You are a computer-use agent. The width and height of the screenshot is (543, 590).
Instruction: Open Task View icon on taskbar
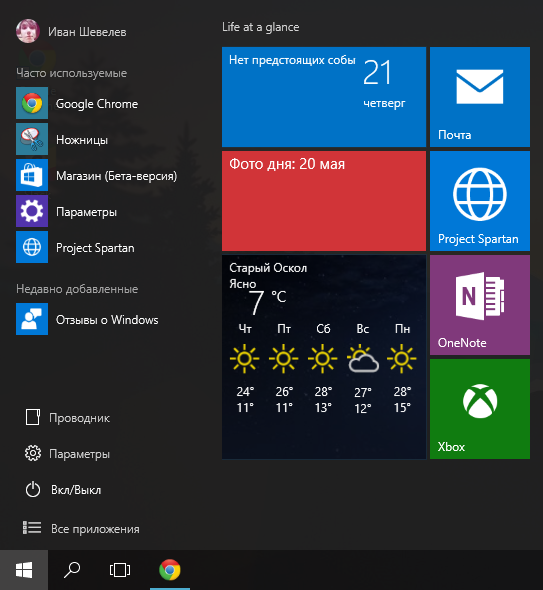[120, 570]
